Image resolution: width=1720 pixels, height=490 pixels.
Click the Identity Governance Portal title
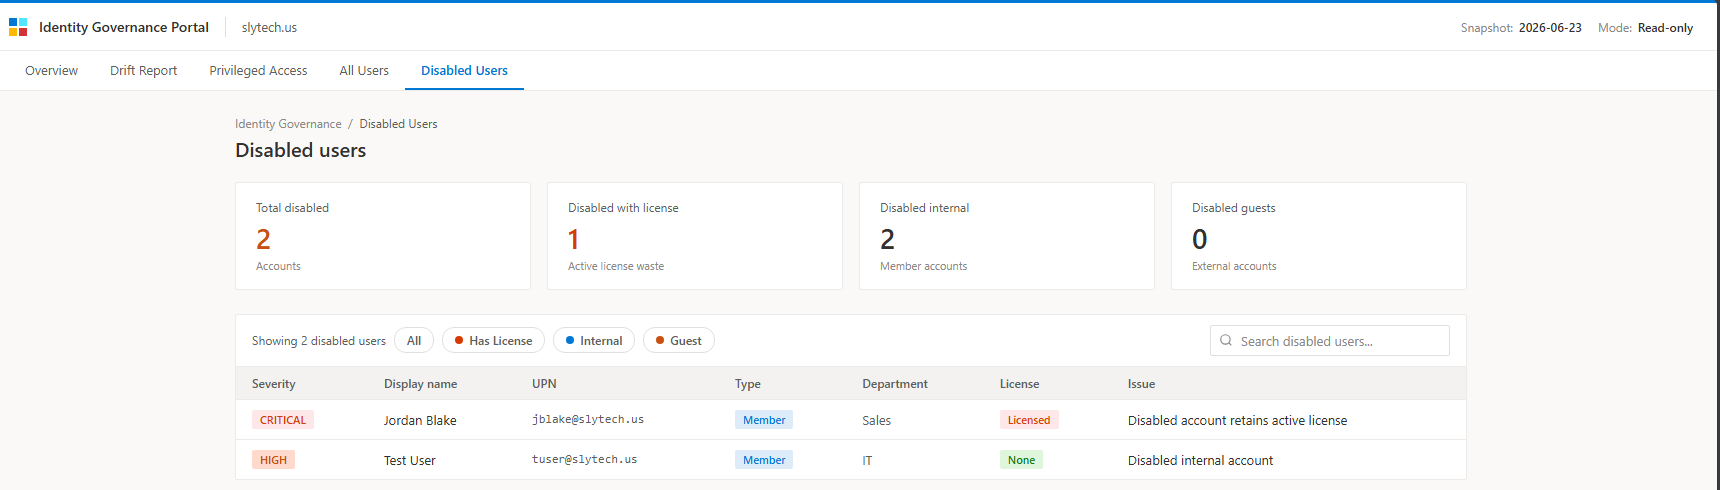point(124,27)
